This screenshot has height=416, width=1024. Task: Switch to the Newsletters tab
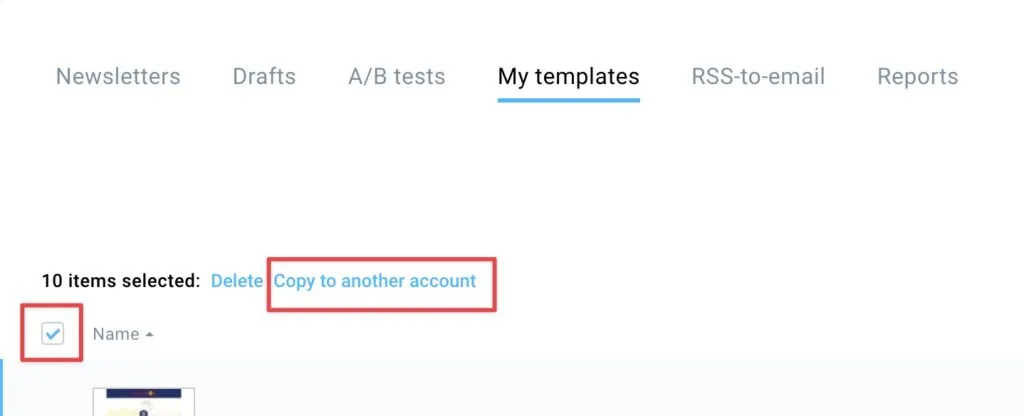click(118, 76)
